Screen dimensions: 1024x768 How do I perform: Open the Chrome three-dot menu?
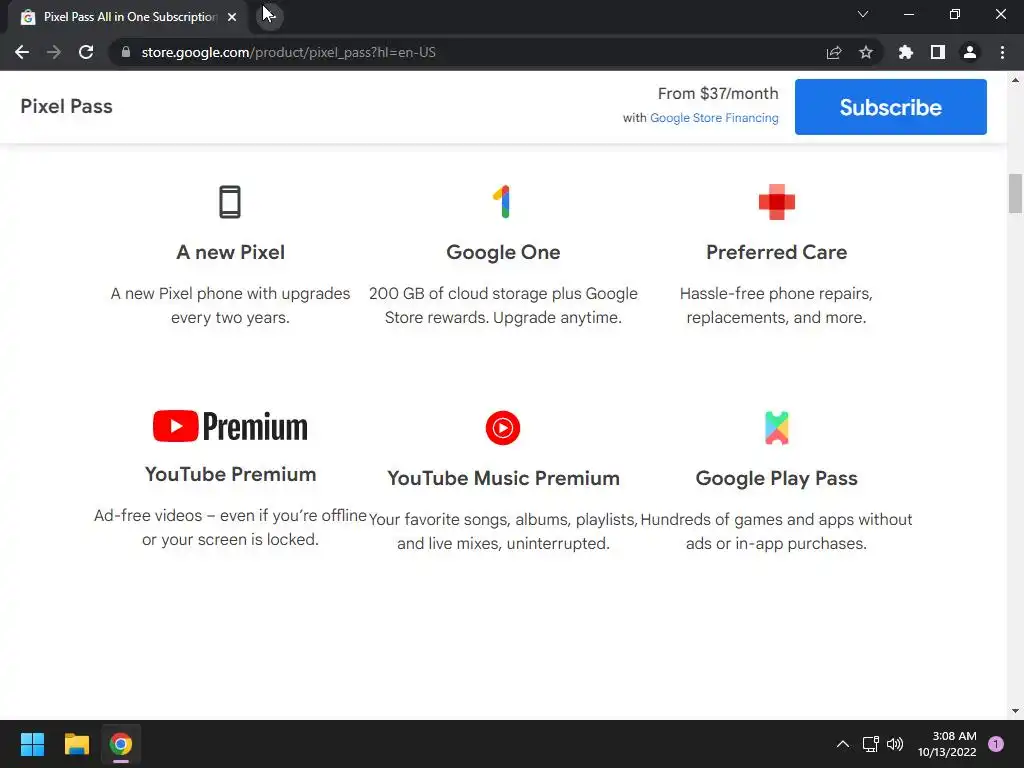[1002, 52]
